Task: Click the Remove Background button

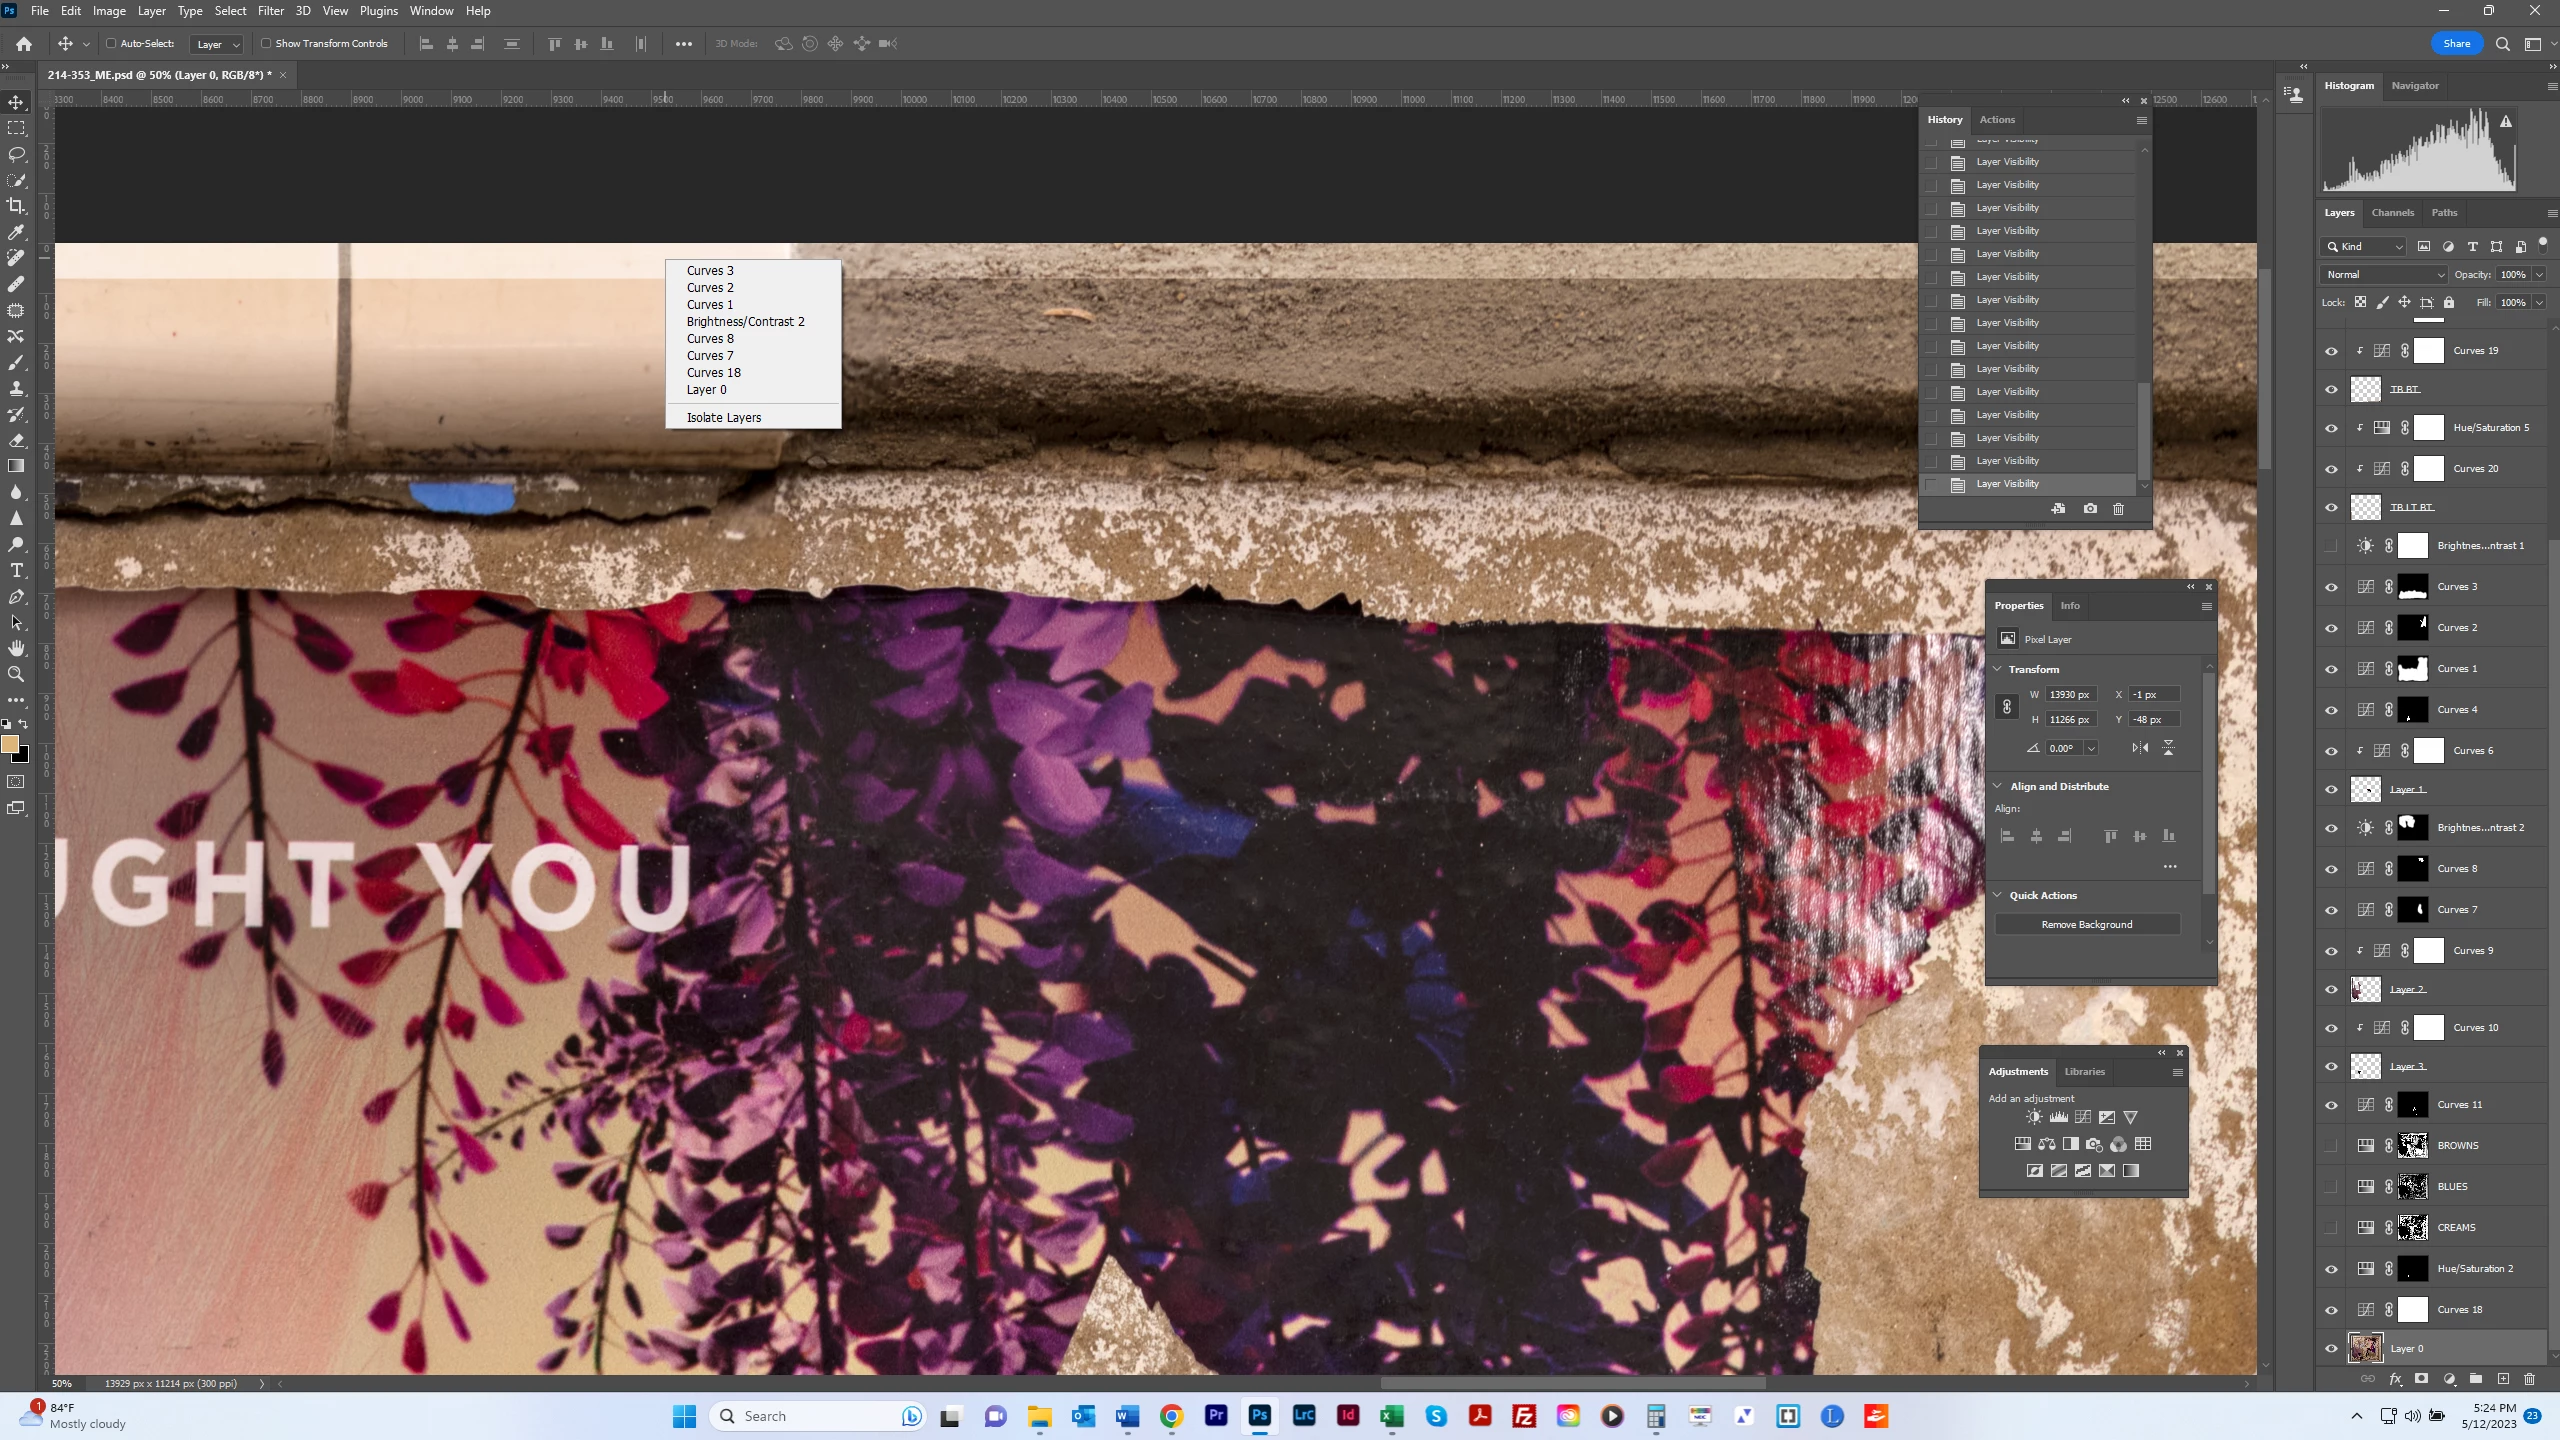Action: pos(2086,924)
